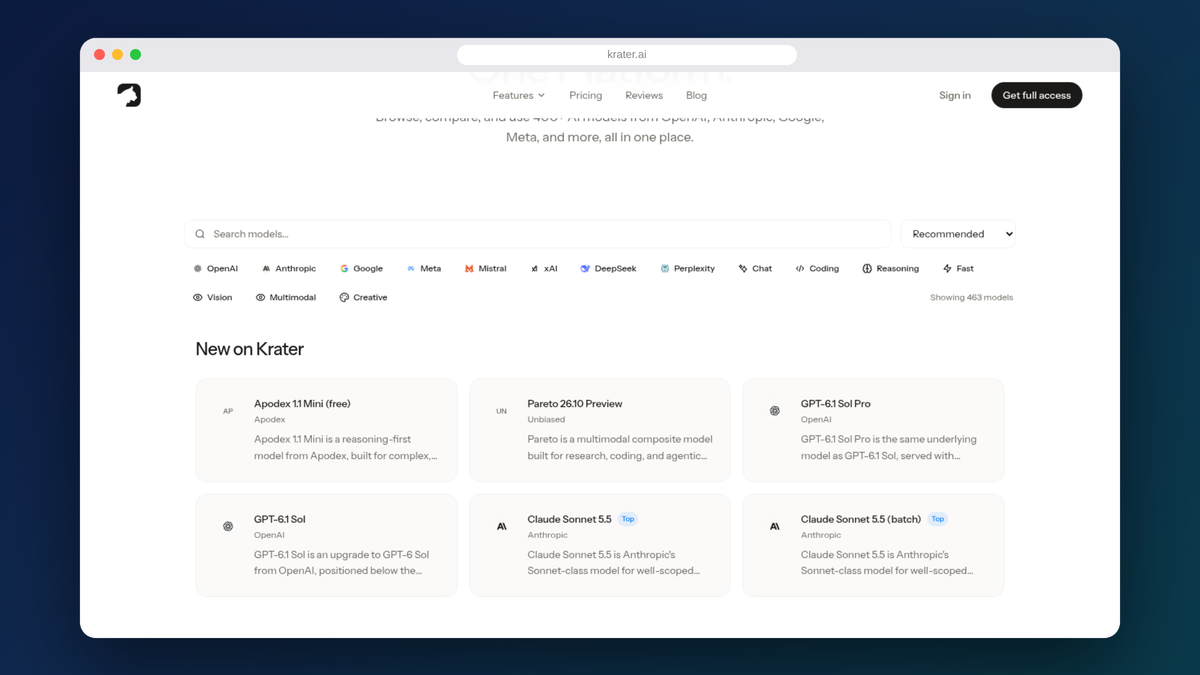Toggle the Meta provider filter
1200x675 pixels.
point(424,269)
